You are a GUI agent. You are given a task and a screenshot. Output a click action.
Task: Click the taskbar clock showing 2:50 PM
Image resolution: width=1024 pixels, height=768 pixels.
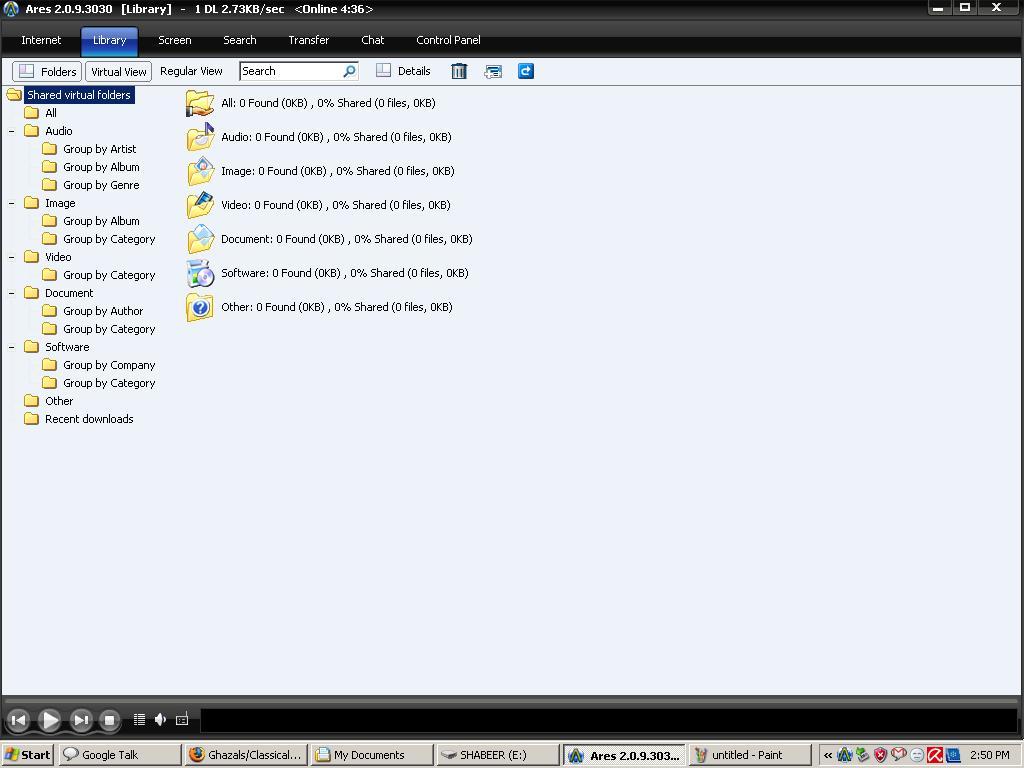[x=989, y=755]
